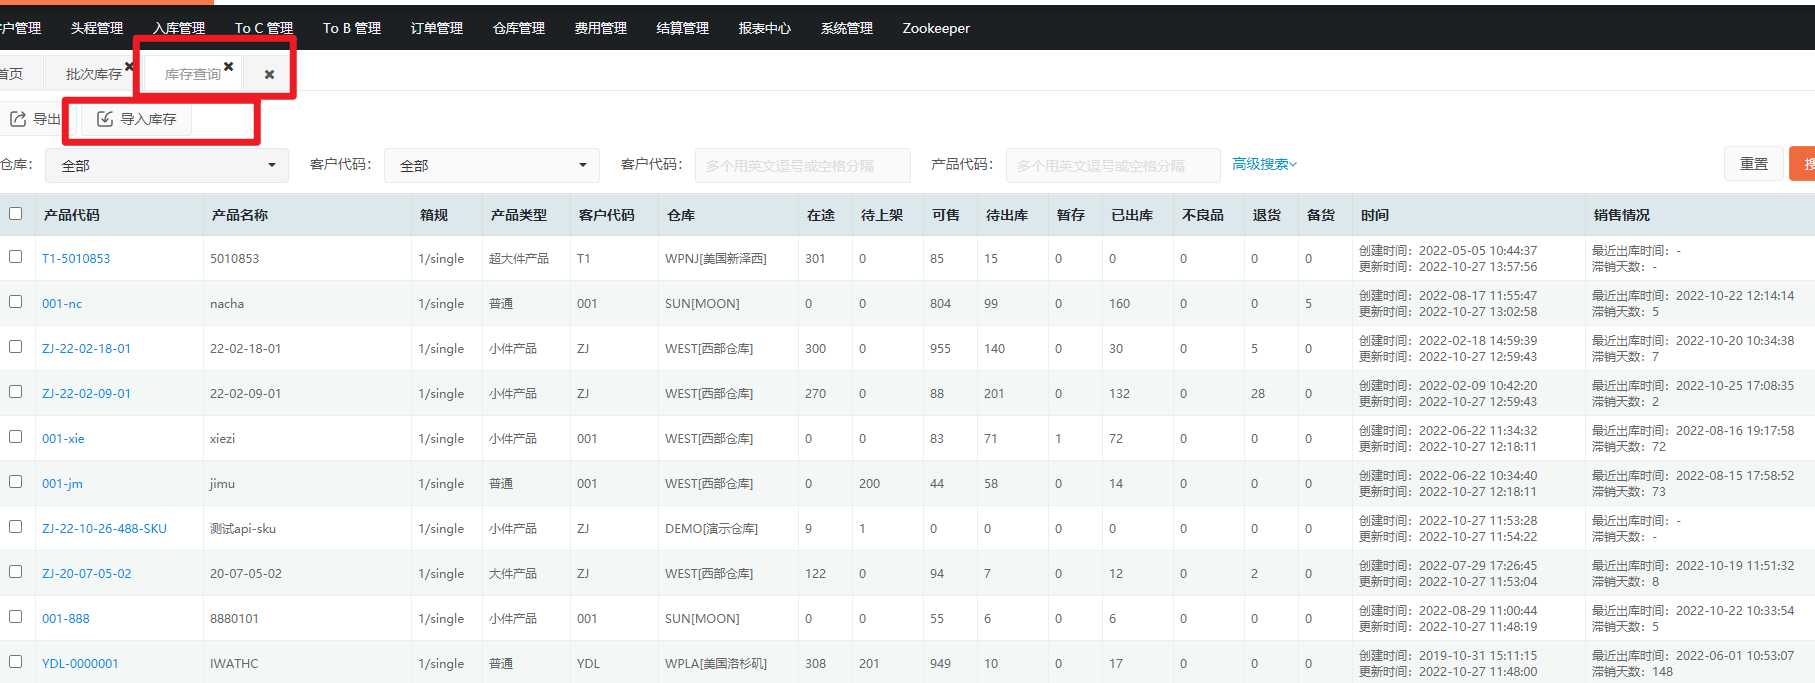Open product link ZJ-20-07-05-02

tap(86, 574)
